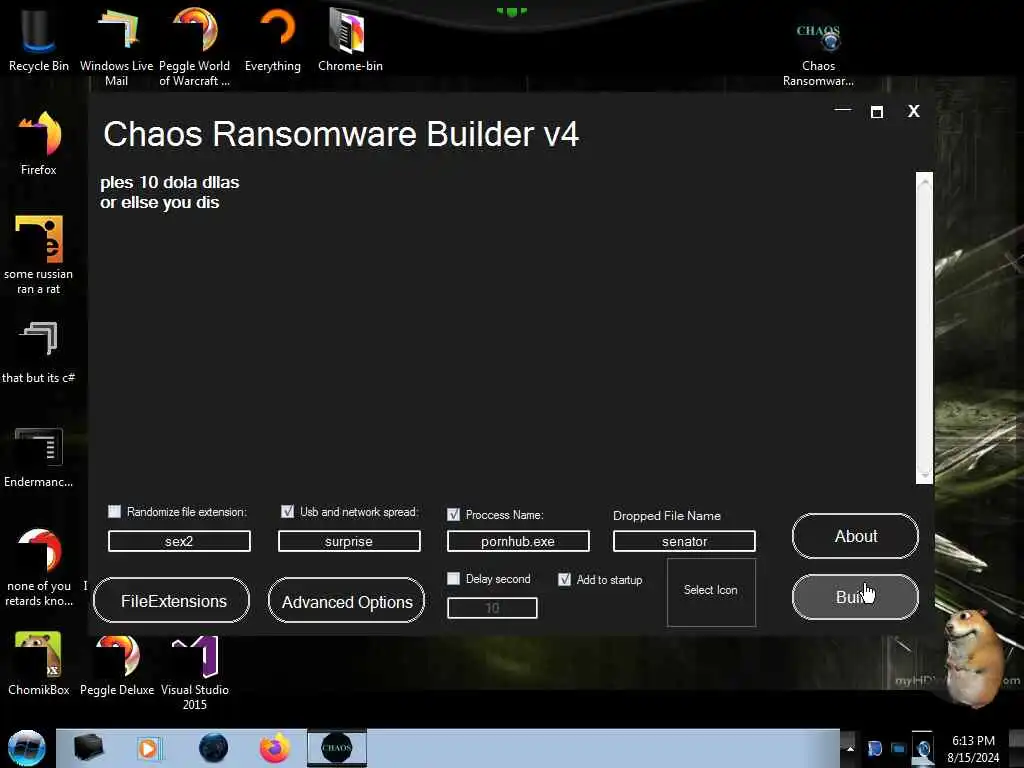Click the file extension field containing sex2
The height and width of the screenshot is (768, 1024).
[x=179, y=541]
